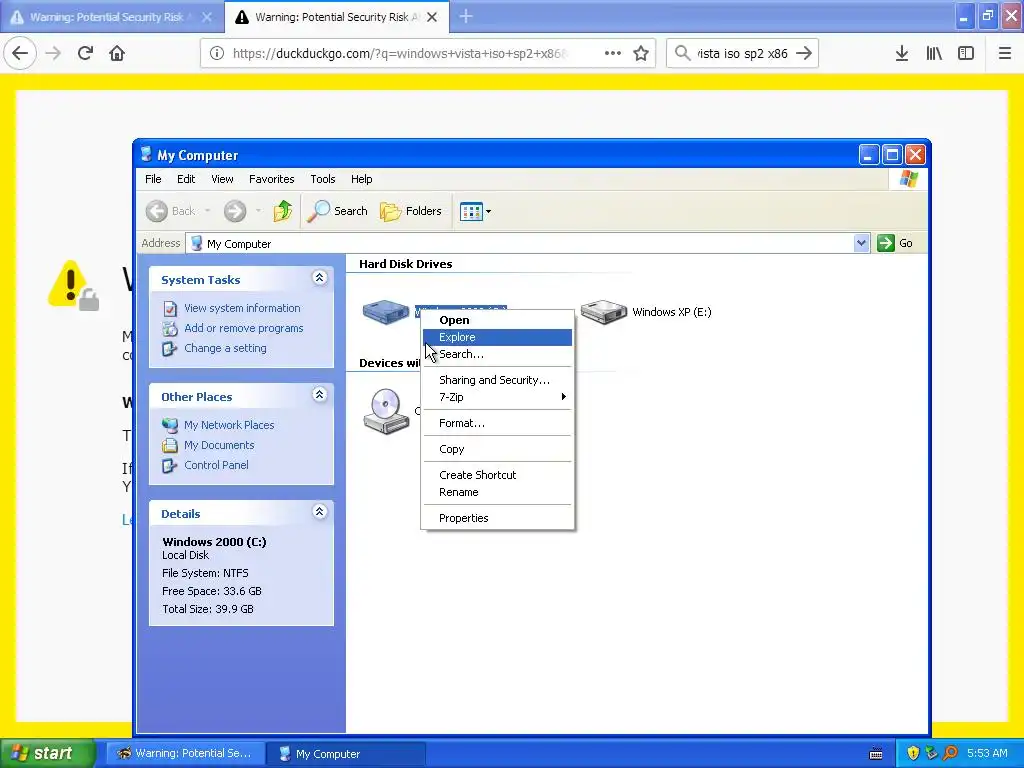Go to Firefox home page icon
This screenshot has width=1024, height=768.
coord(117,54)
